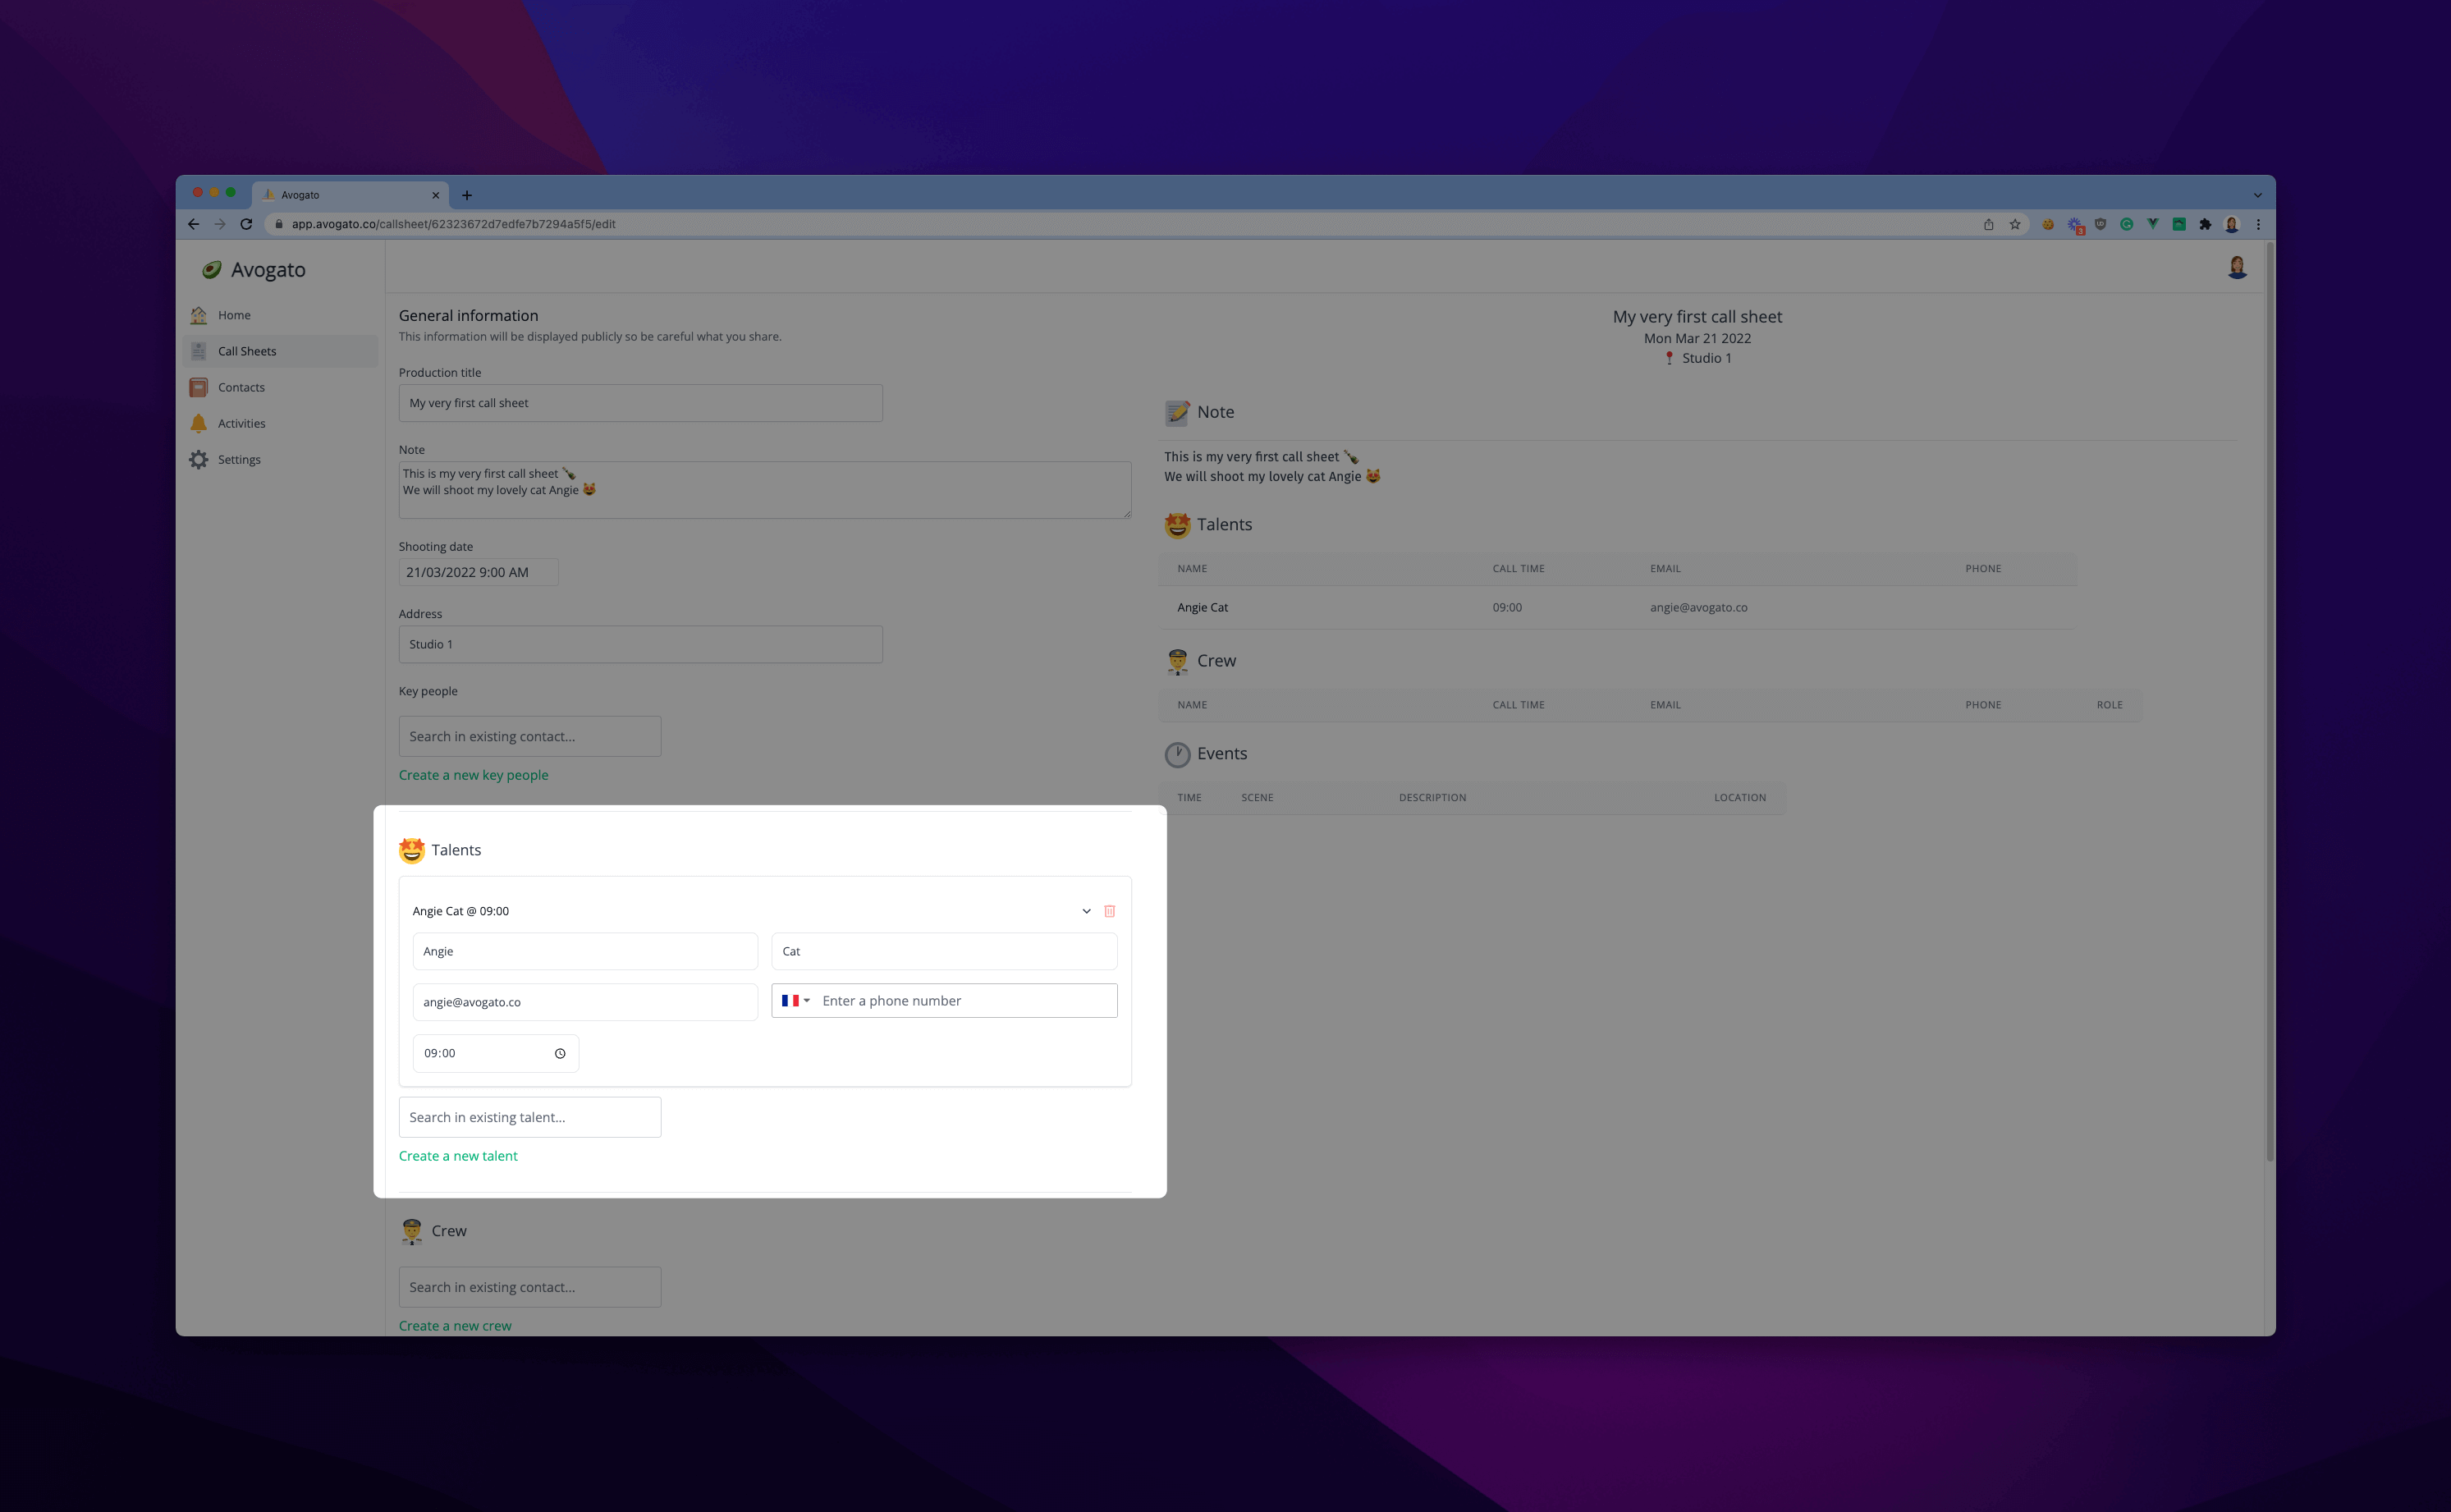
Task: Click the address bar URL
Action: tap(453, 224)
